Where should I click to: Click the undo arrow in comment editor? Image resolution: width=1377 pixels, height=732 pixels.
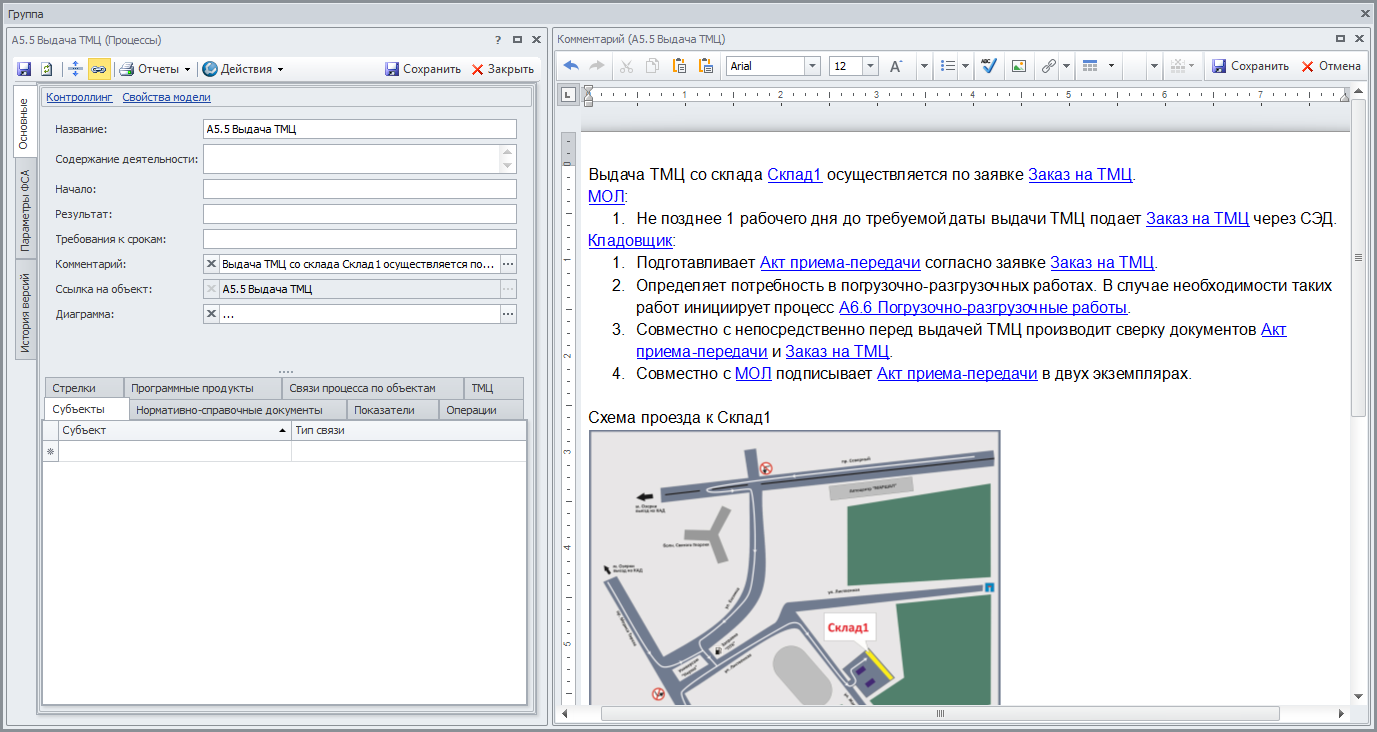[571, 66]
